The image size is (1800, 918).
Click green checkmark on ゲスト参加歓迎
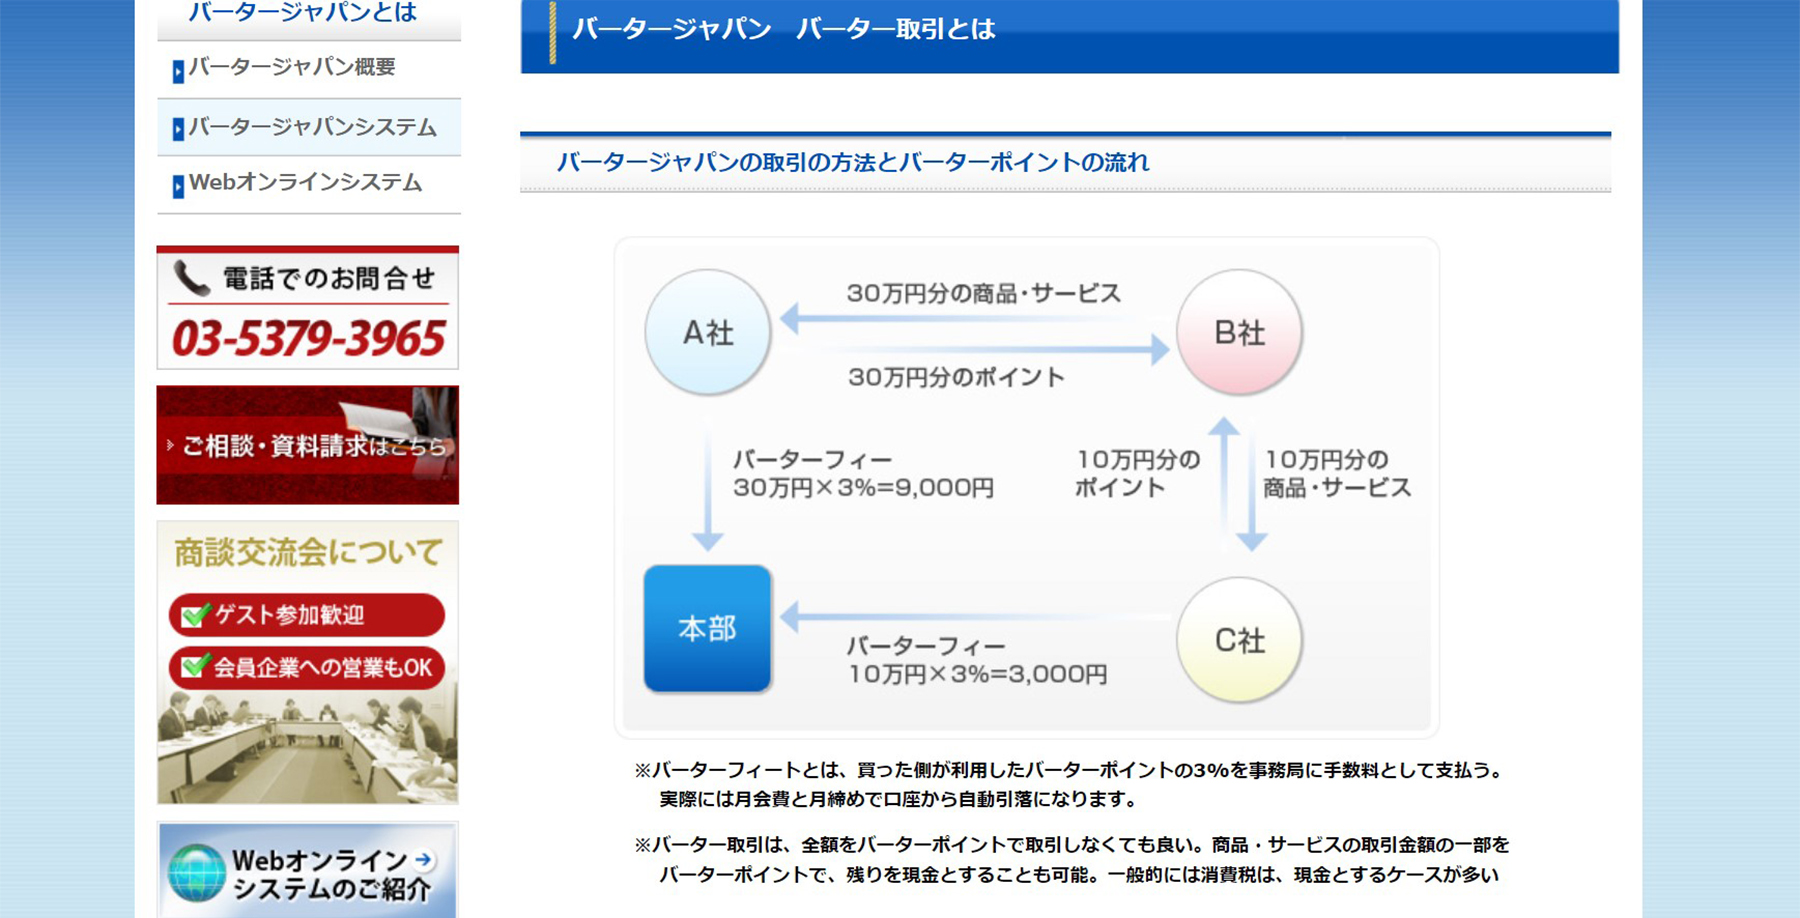click(x=195, y=615)
